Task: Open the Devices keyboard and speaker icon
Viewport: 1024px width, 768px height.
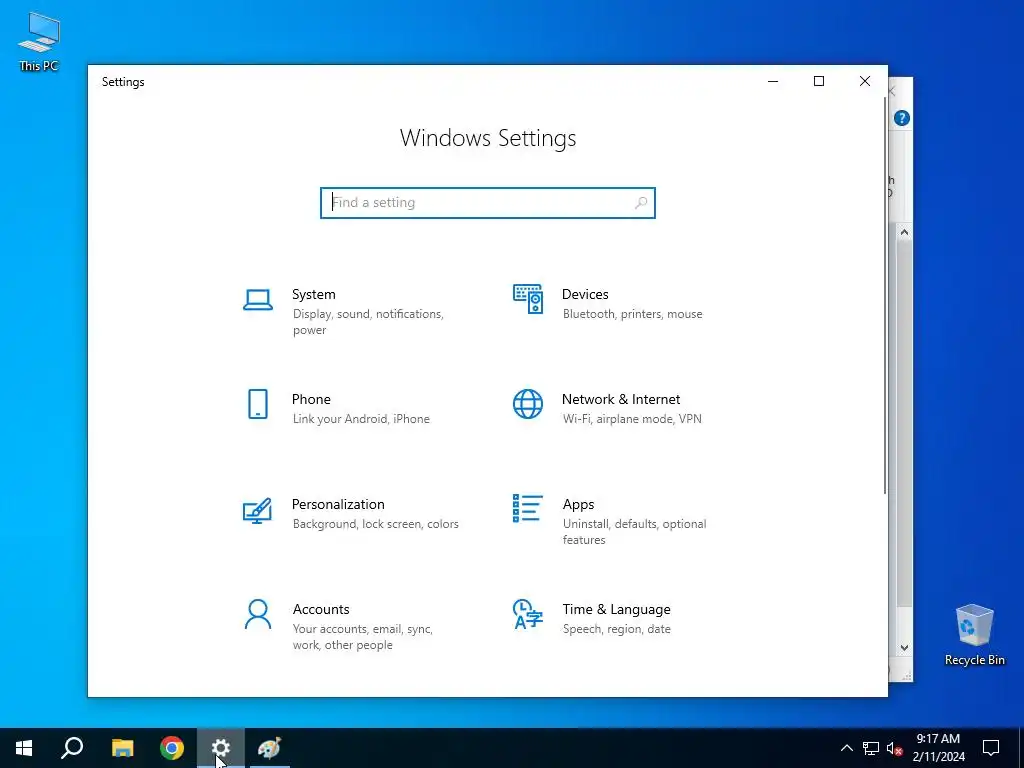Action: click(x=528, y=298)
